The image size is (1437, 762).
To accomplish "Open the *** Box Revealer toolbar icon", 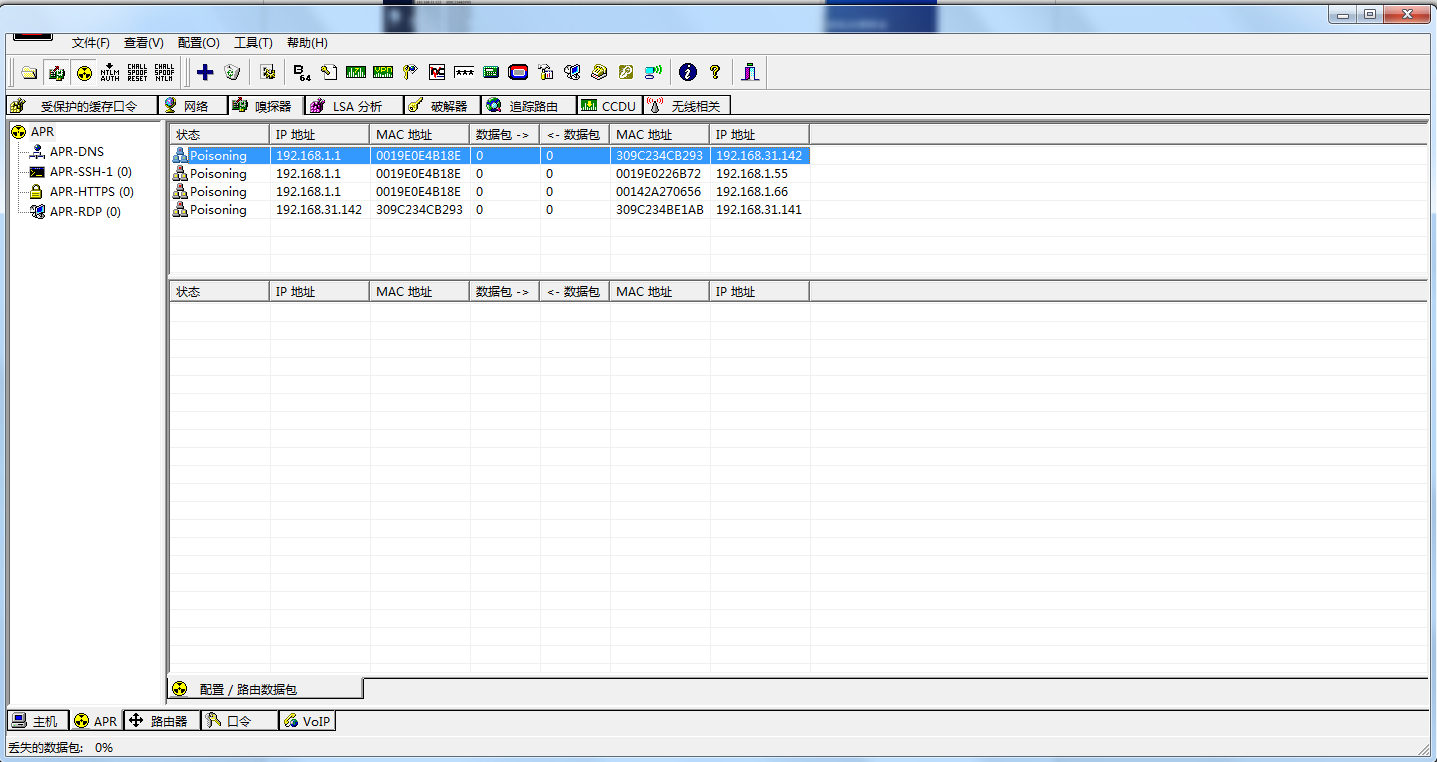I will [464, 72].
